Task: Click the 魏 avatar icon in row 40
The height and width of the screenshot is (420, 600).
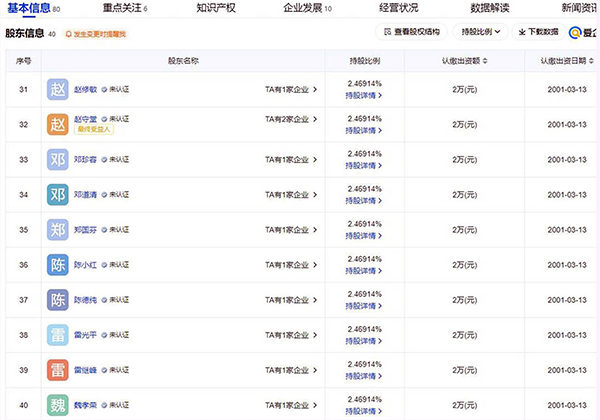Action: click(x=57, y=405)
